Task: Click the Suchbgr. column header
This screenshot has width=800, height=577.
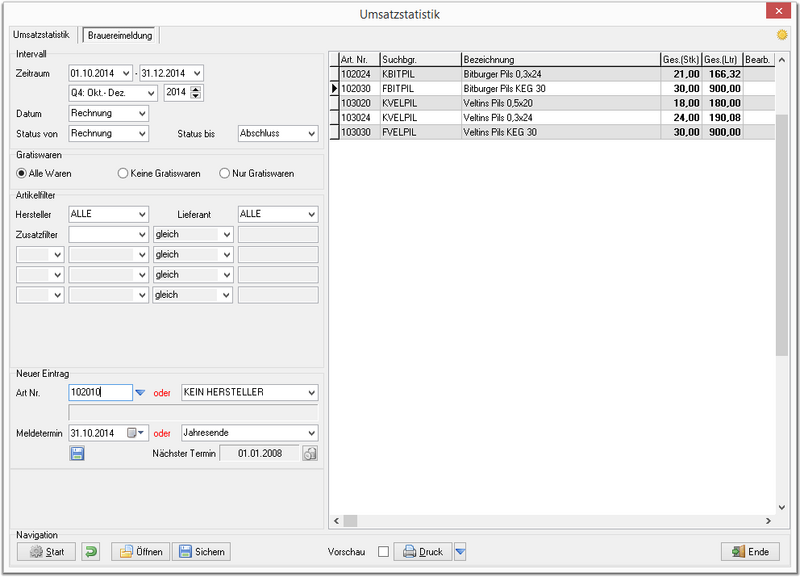Action: [x=421, y=60]
